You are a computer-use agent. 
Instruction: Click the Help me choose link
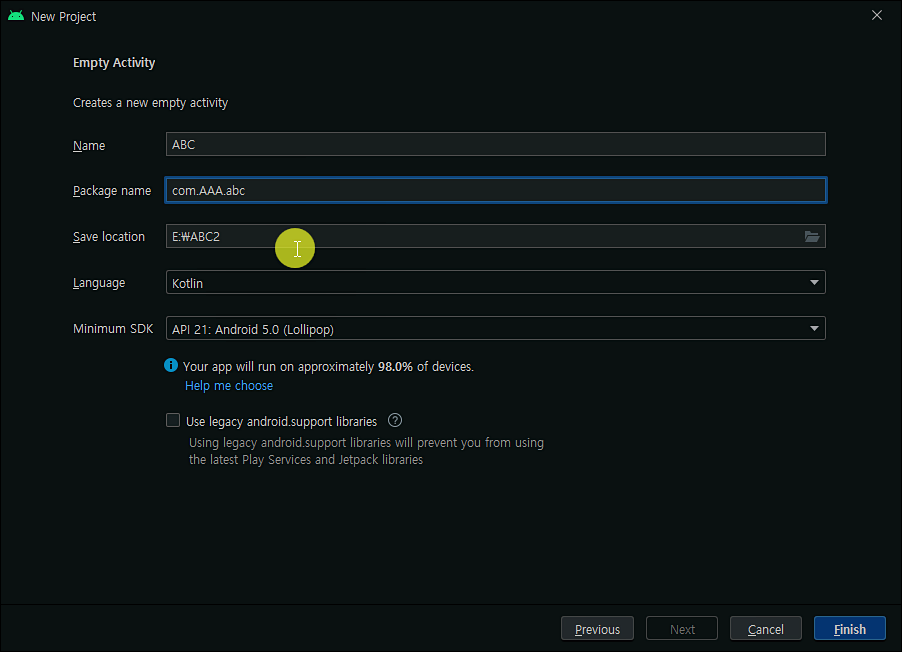coord(229,386)
